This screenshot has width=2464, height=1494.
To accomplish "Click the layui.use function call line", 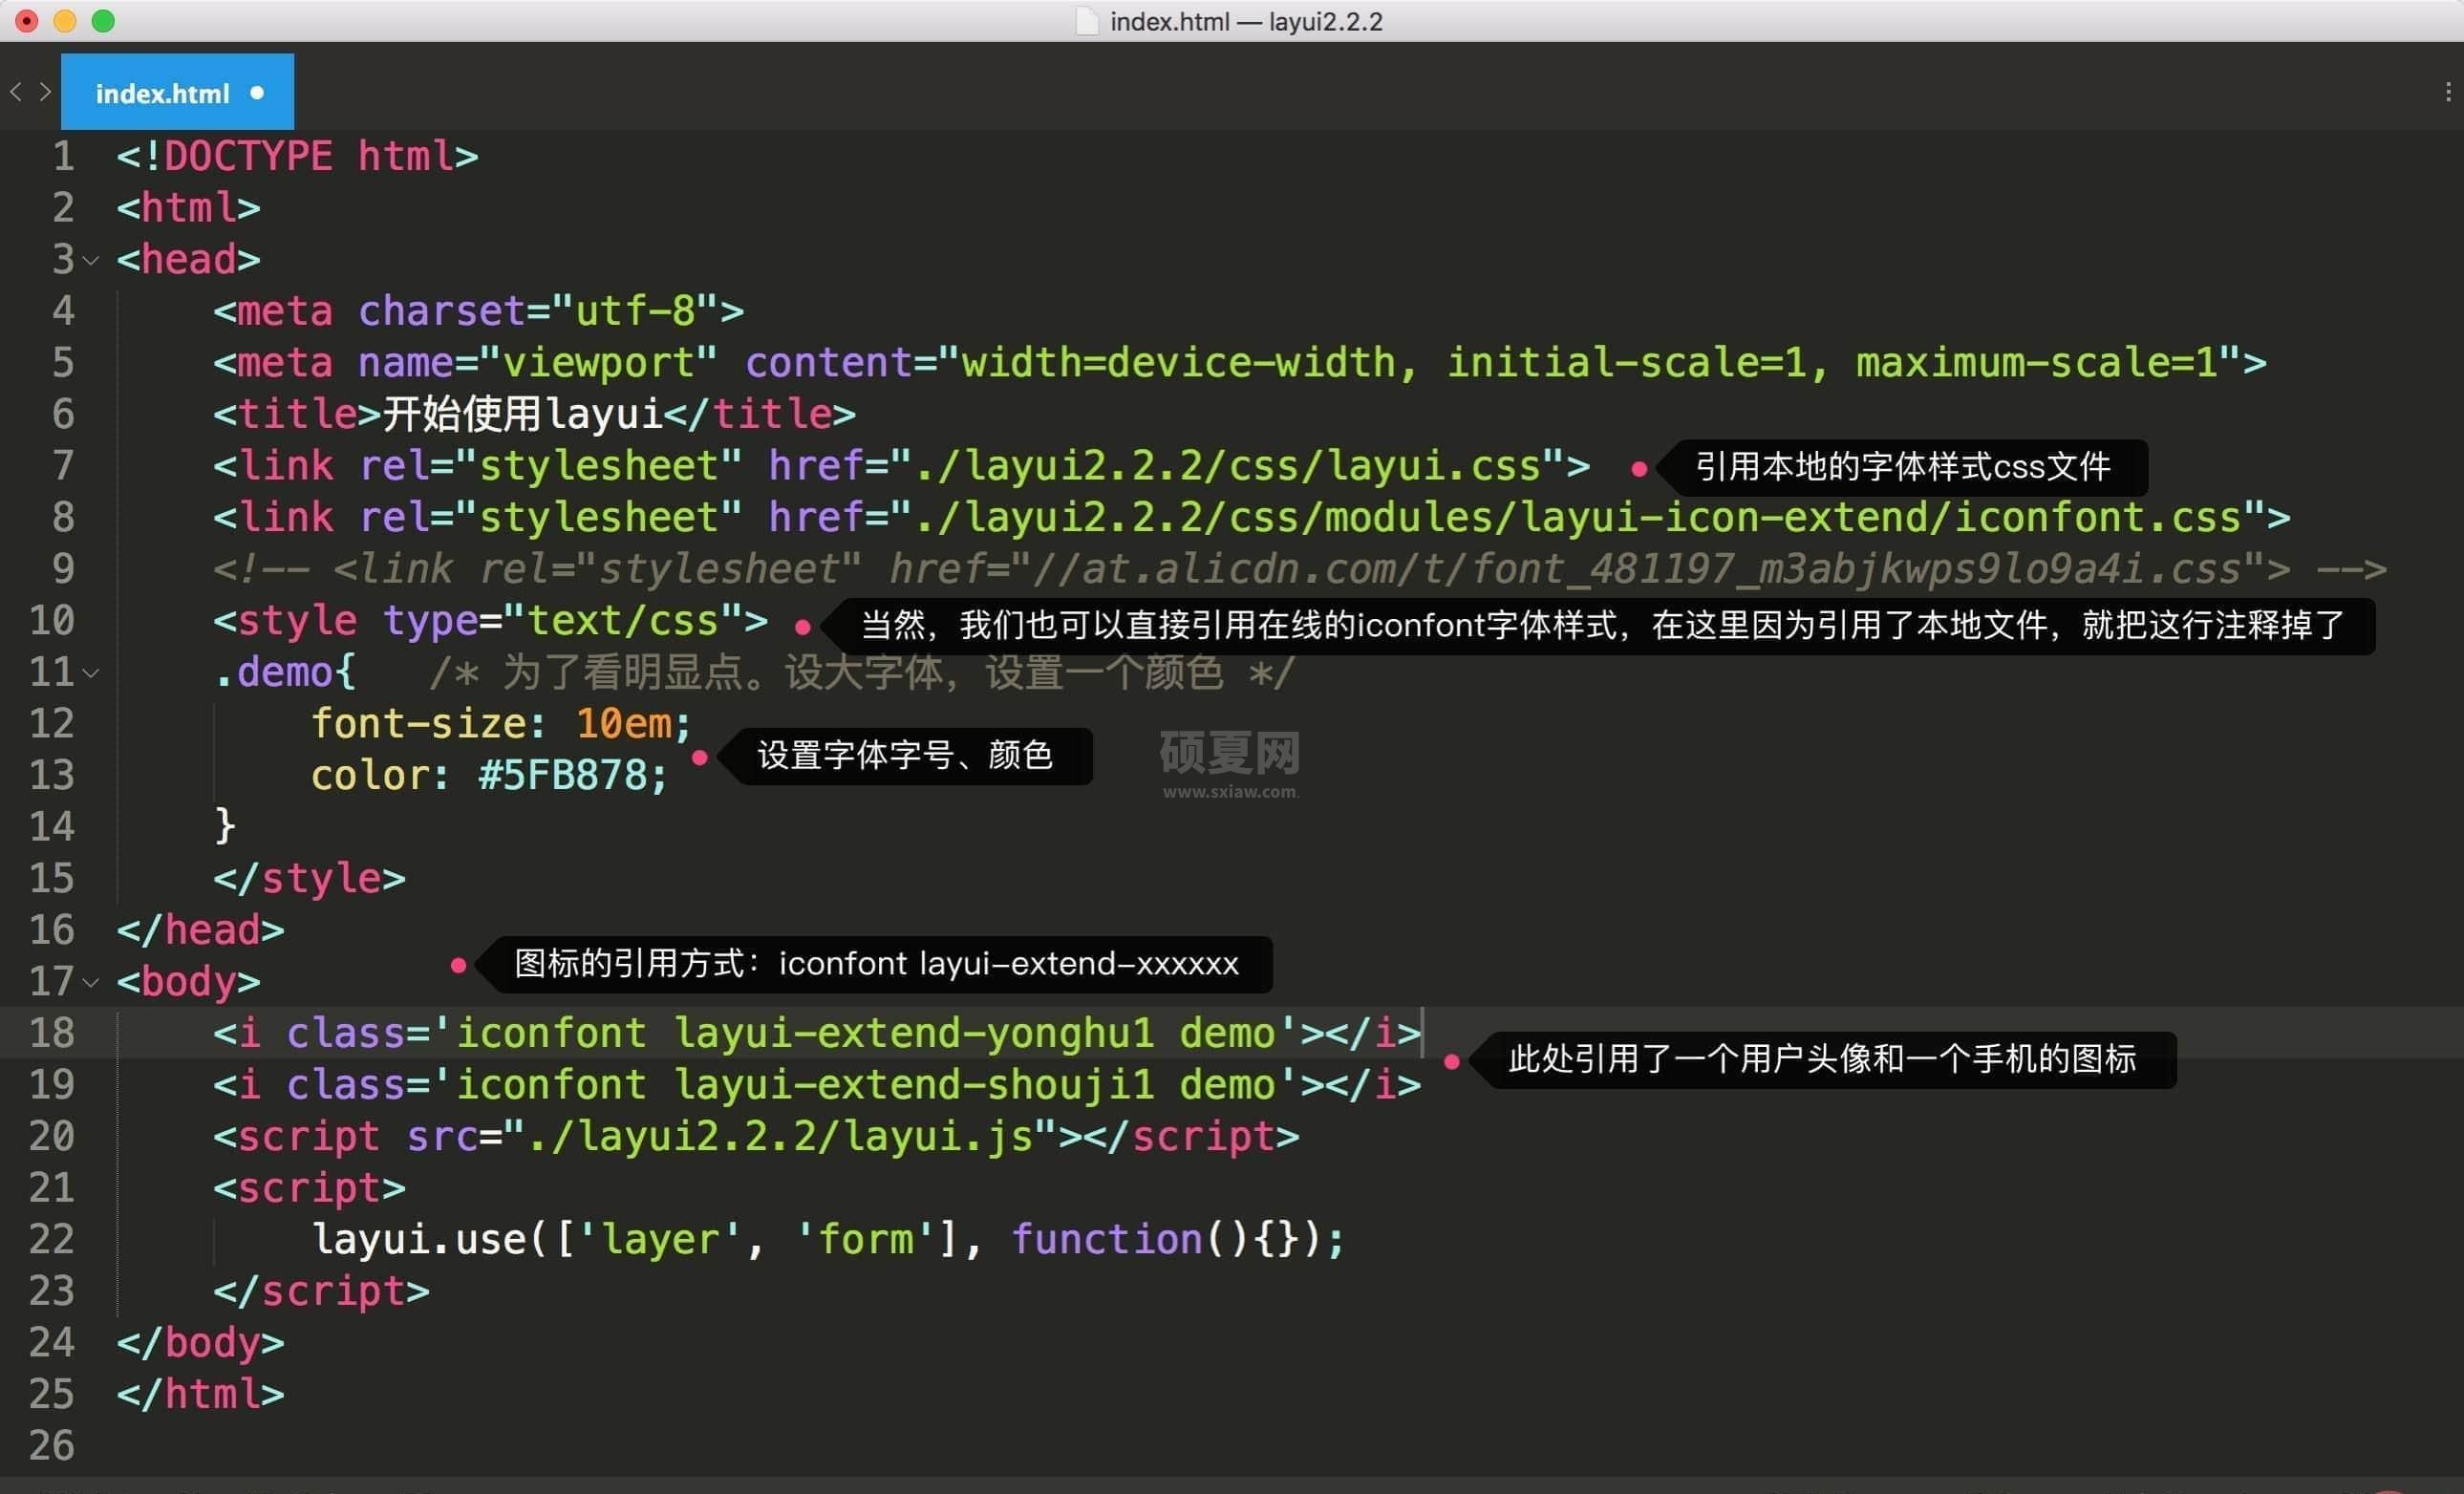I will [828, 1240].
